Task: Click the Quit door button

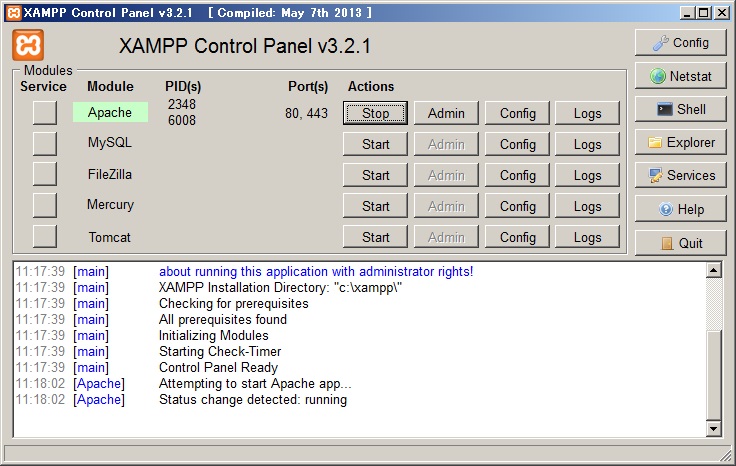Action: click(680, 243)
